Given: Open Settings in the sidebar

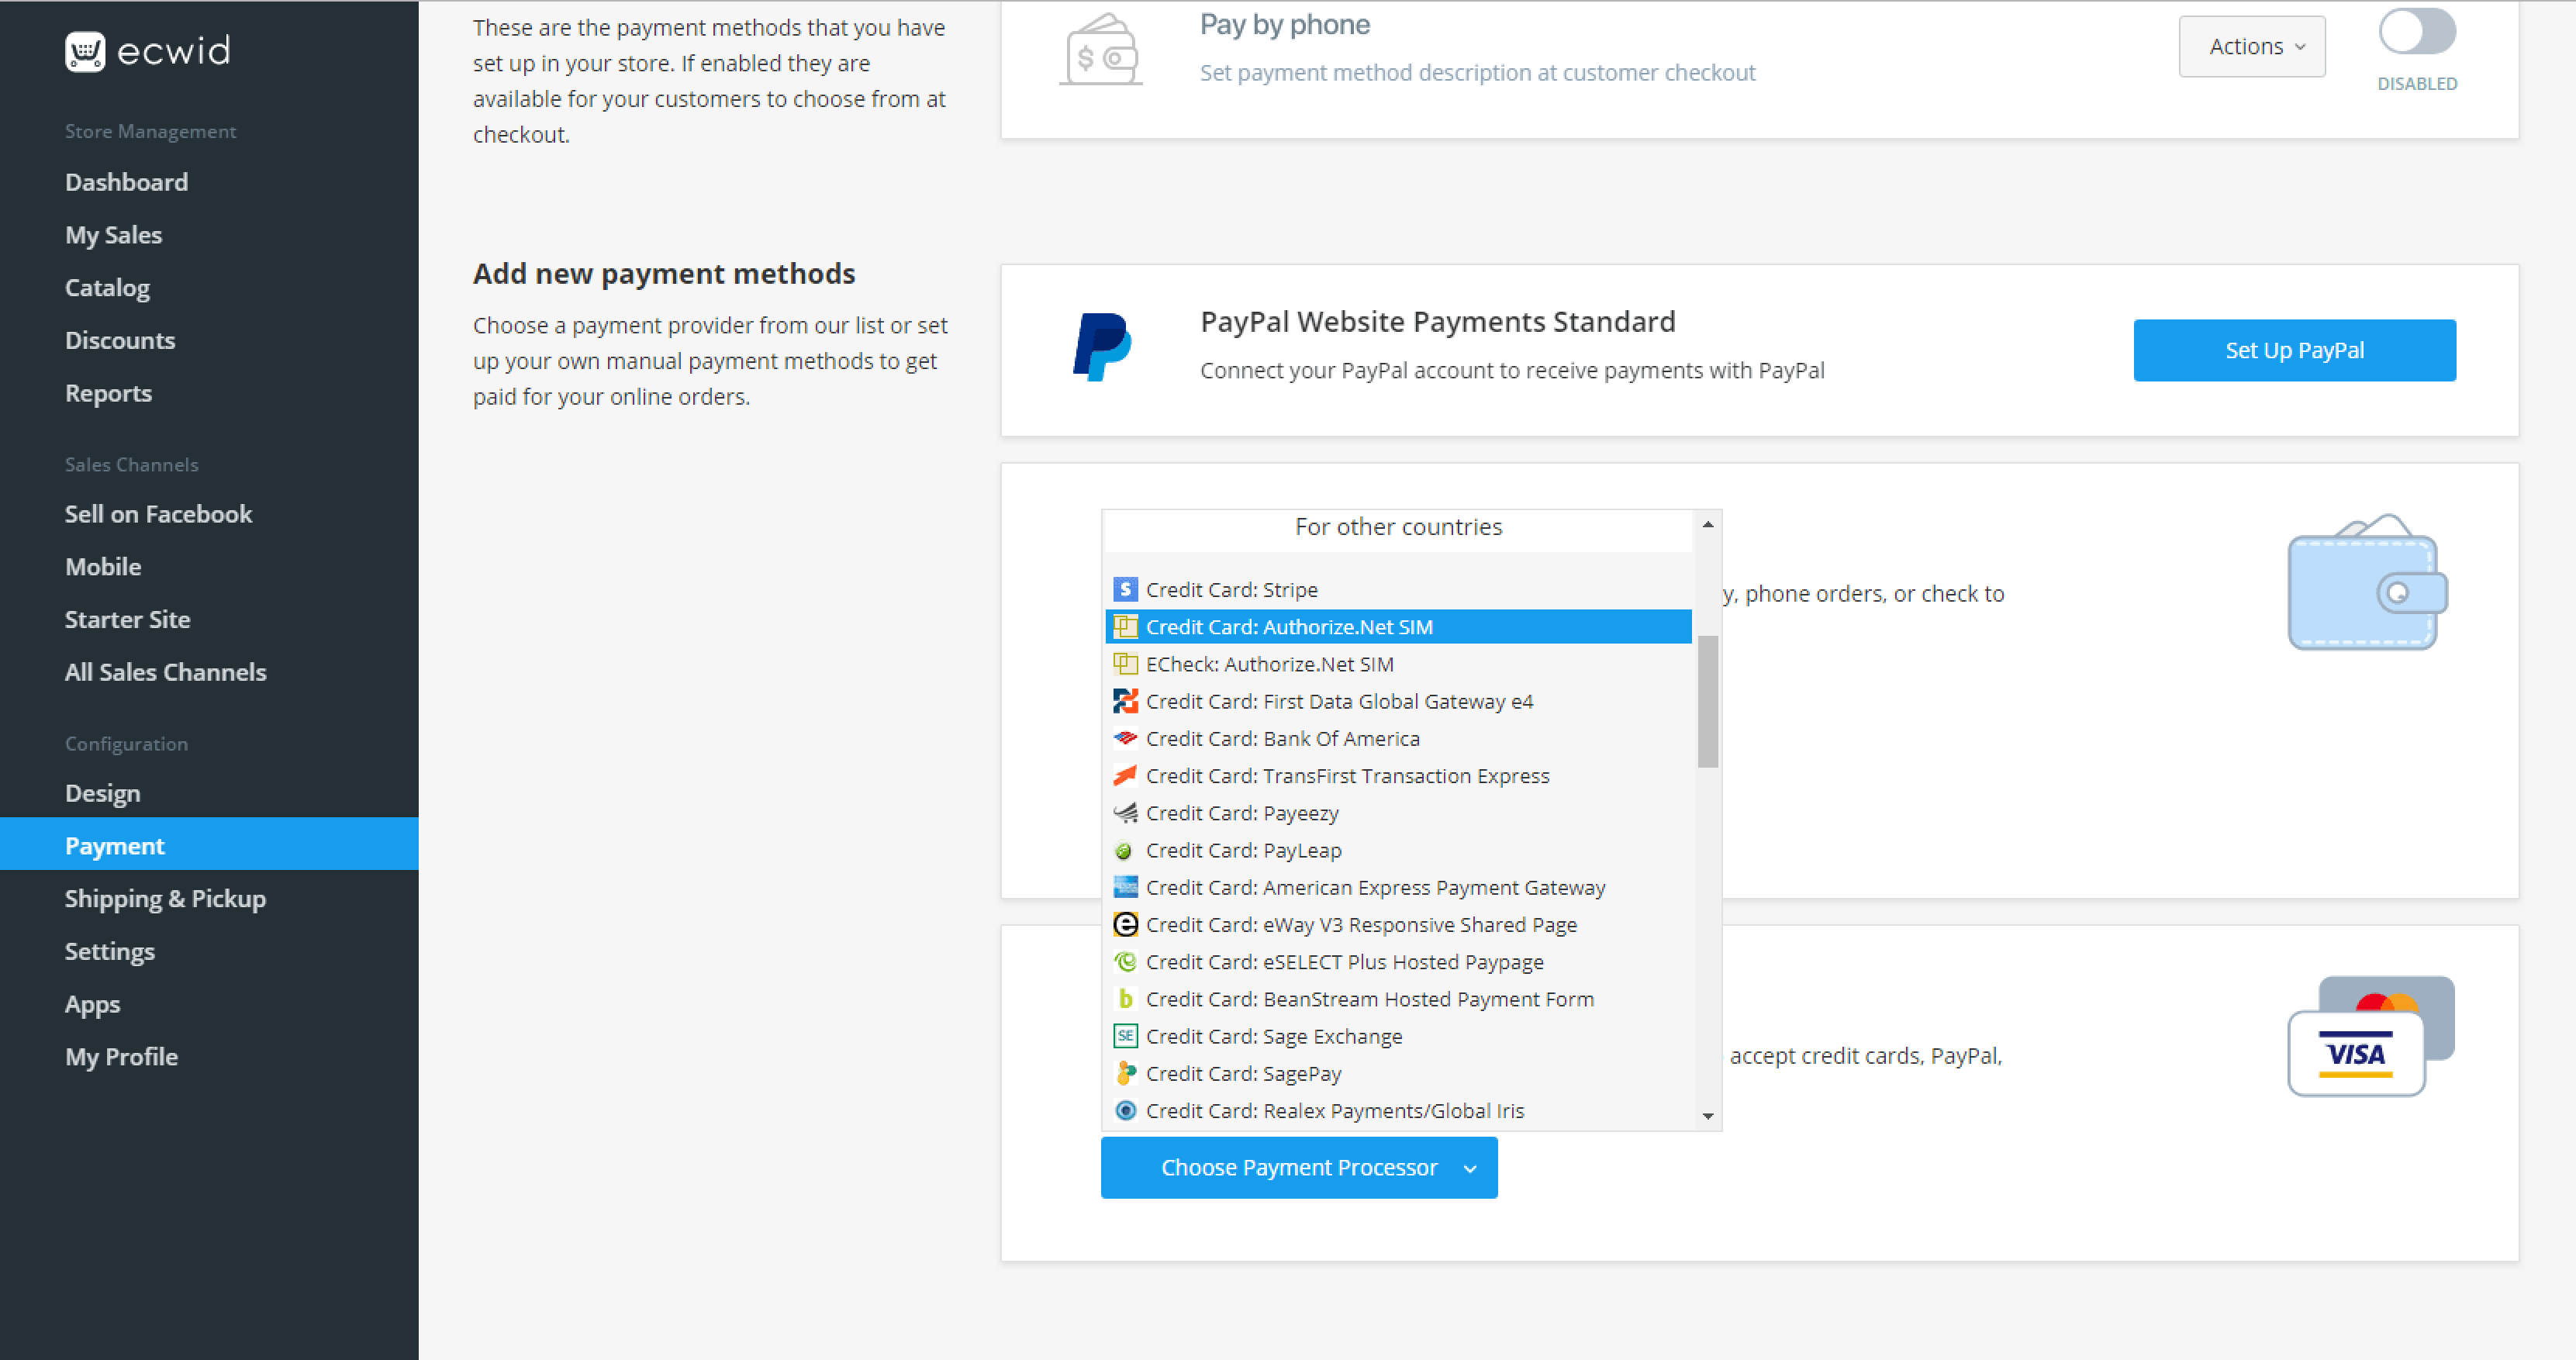Looking at the screenshot, I should click(109, 951).
